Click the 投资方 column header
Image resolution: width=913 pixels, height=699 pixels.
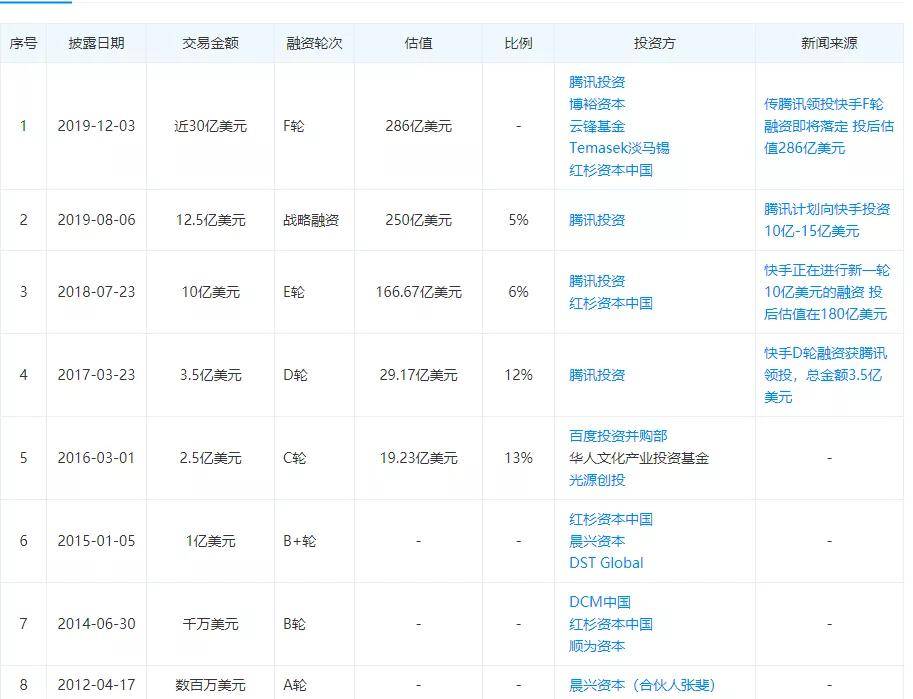[654, 43]
